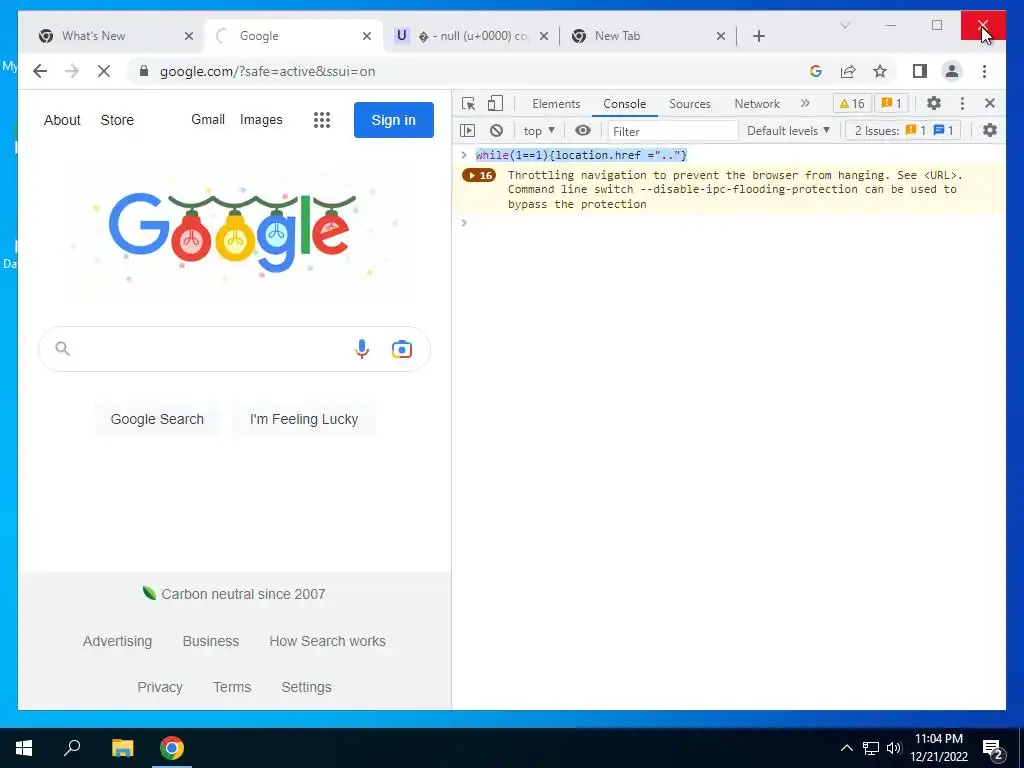Screen dimensions: 1024x768
Task: Open the Store link
Action: [117, 120]
